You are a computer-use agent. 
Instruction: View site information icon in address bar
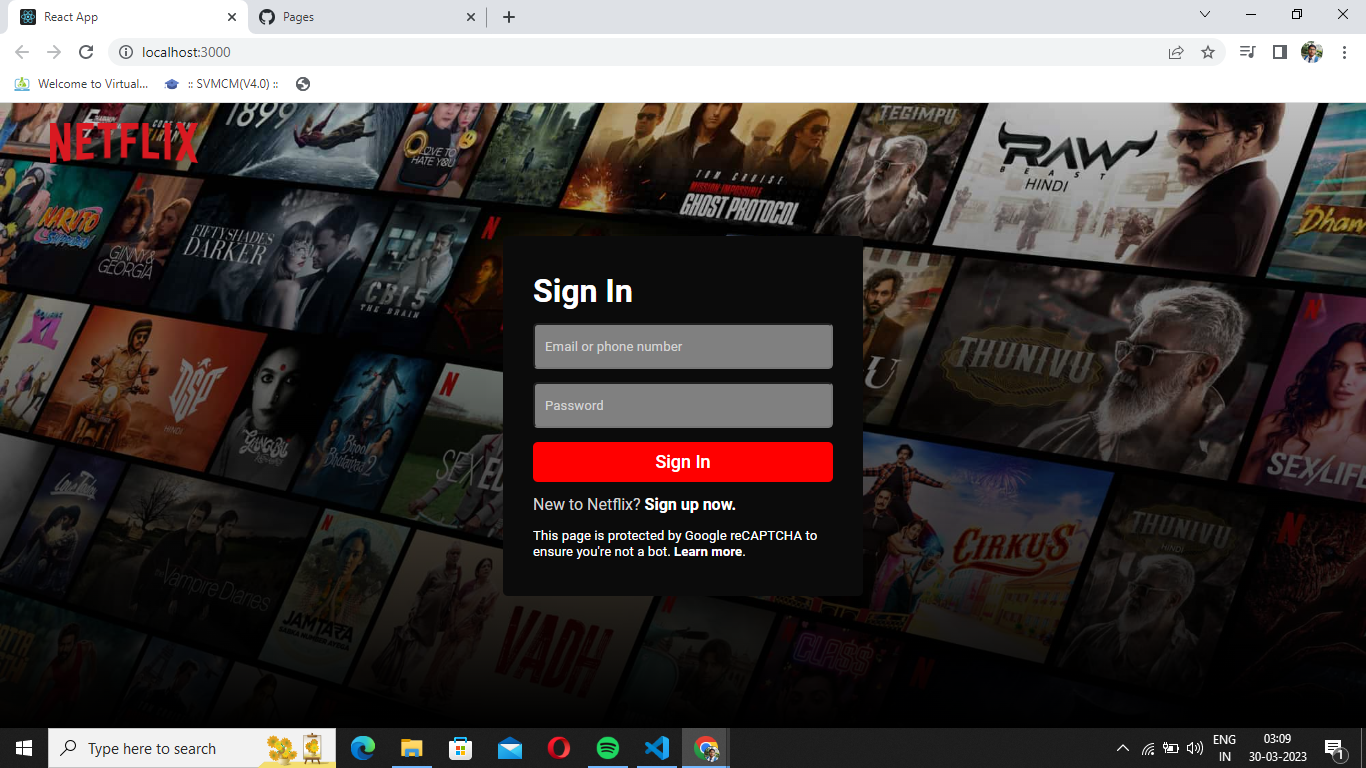pos(126,52)
